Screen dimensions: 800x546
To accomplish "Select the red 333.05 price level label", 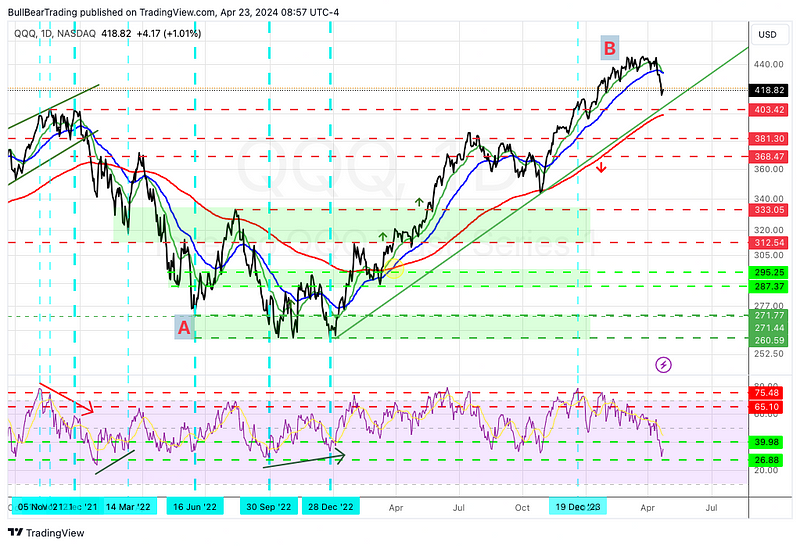I will tap(769, 210).
